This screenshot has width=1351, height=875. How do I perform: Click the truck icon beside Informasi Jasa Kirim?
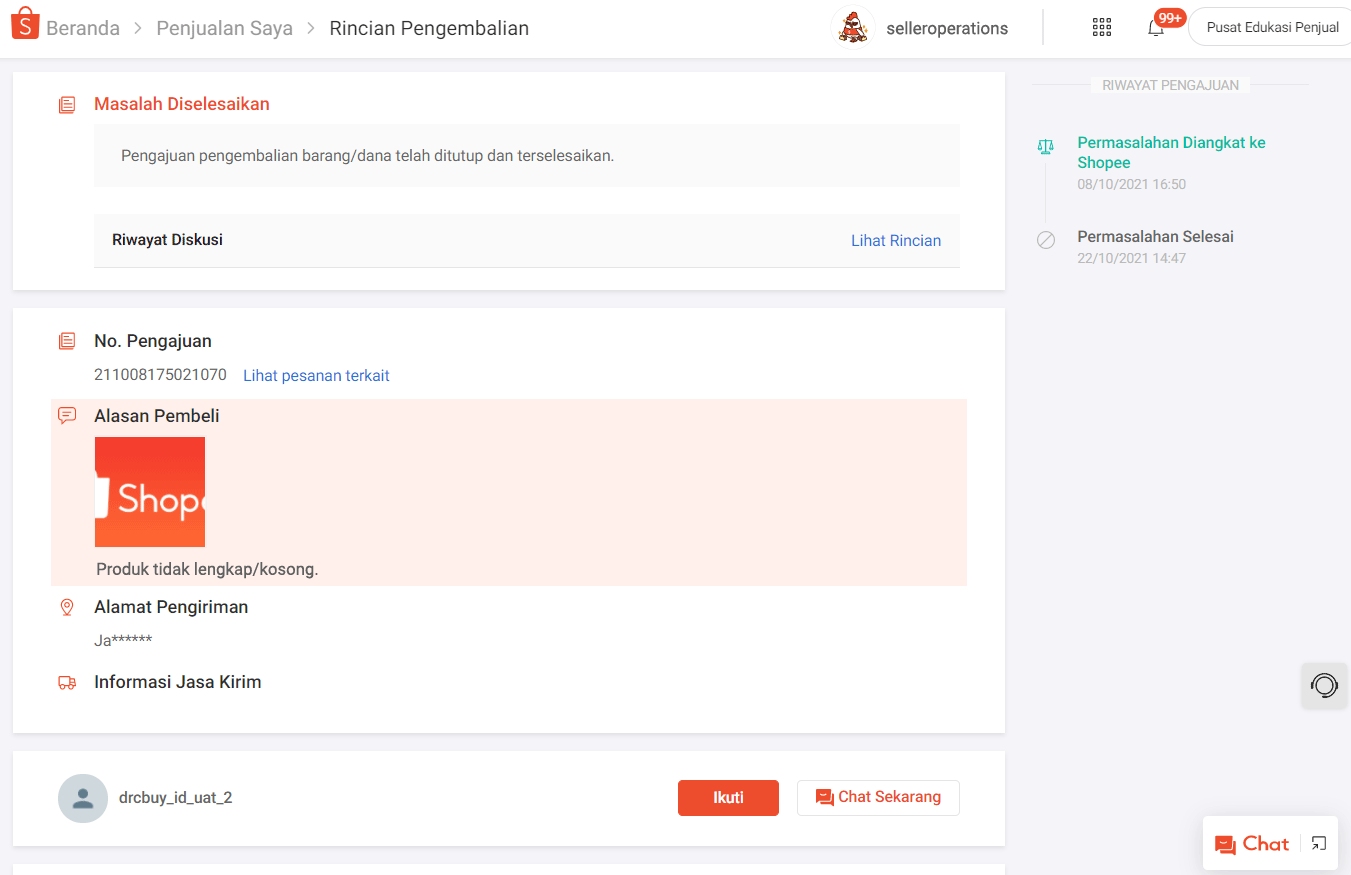coord(67,682)
